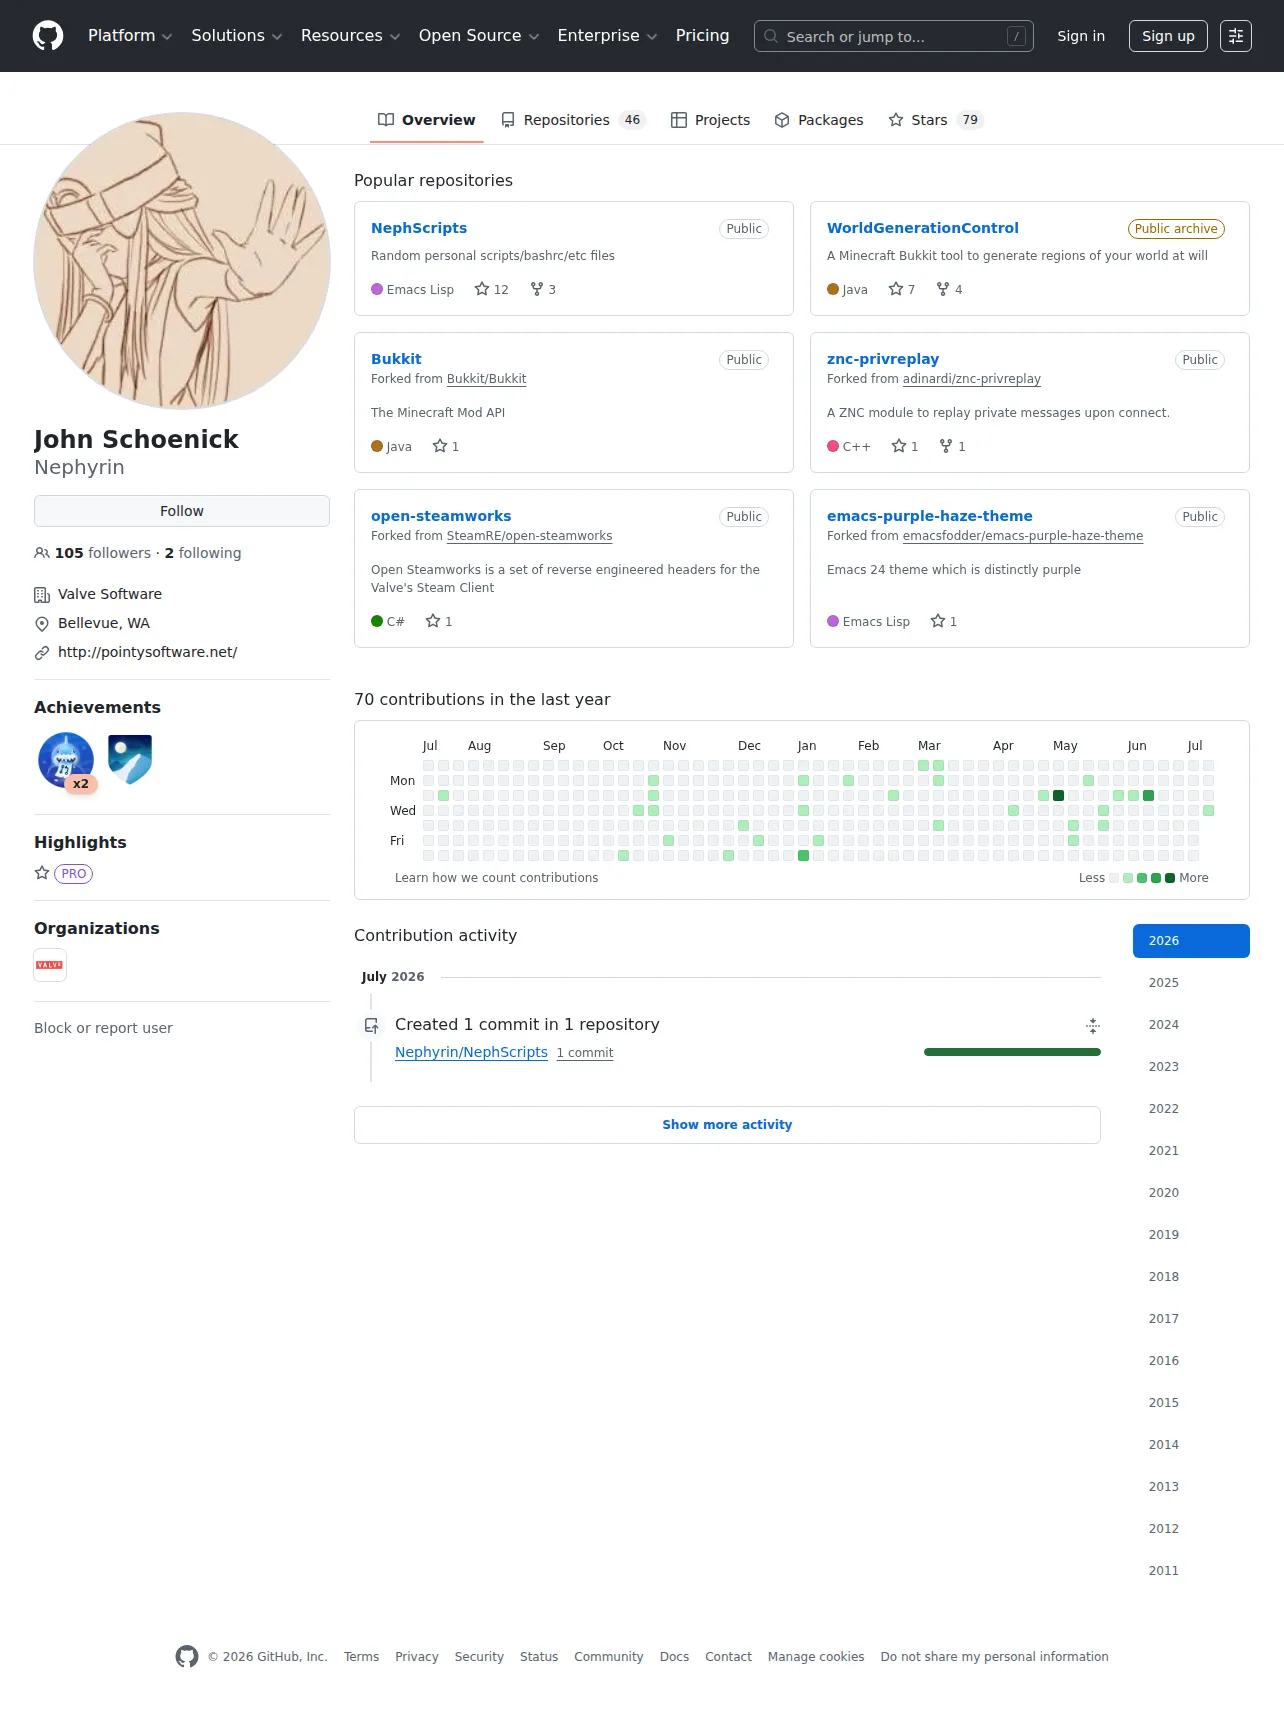Open the Bukkit repository
This screenshot has height=1710, width=1284.
click(x=396, y=359)
